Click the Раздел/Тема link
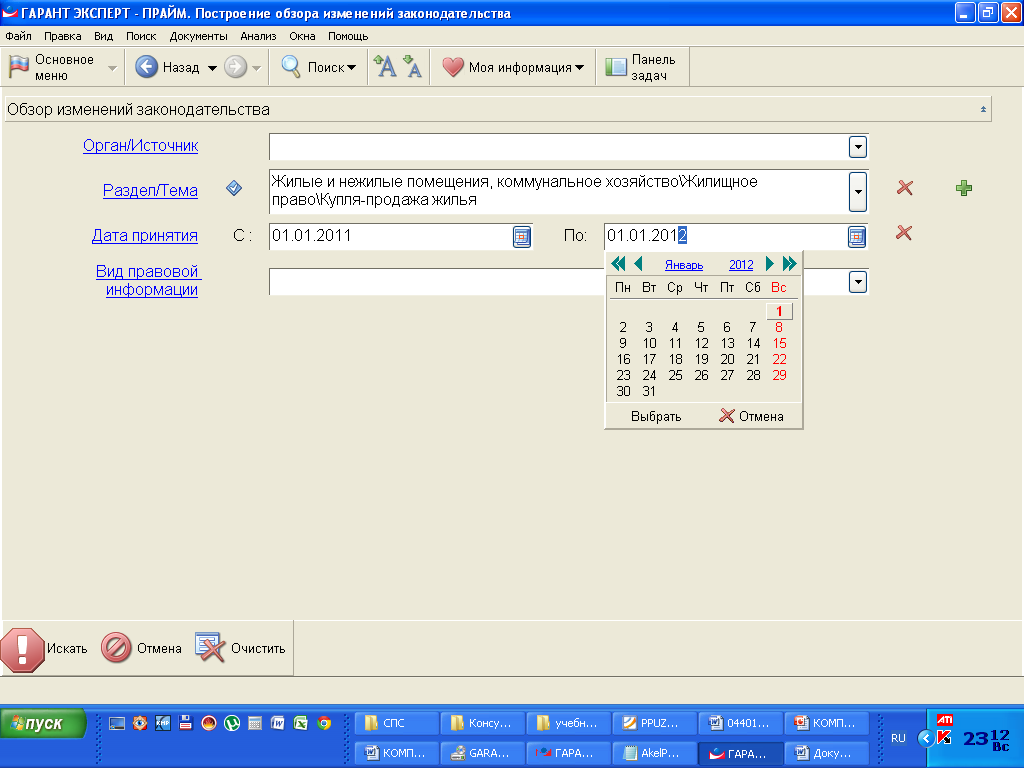1024x768 pixels. pos(150,191)
